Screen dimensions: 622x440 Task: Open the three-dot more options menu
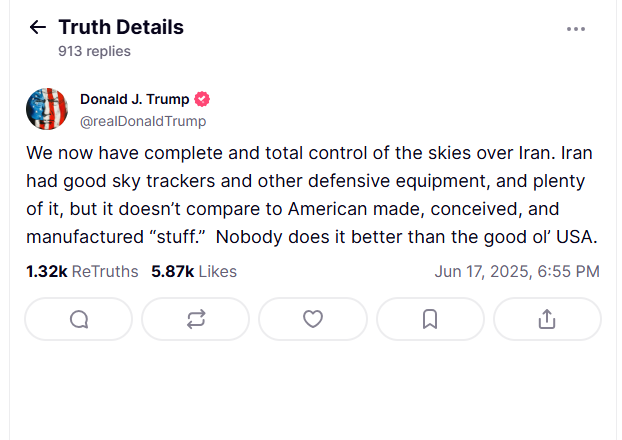pyautogui.click(x=576, y=29)
